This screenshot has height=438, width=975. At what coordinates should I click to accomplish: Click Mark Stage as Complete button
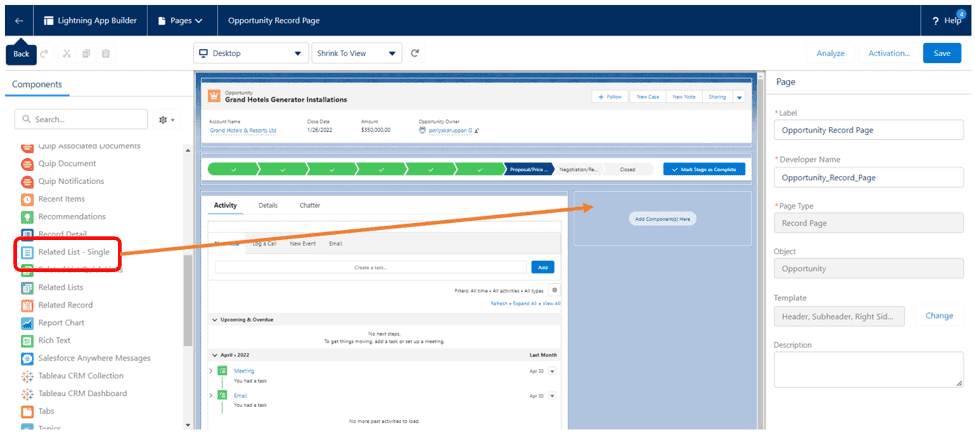coord(704,169)
